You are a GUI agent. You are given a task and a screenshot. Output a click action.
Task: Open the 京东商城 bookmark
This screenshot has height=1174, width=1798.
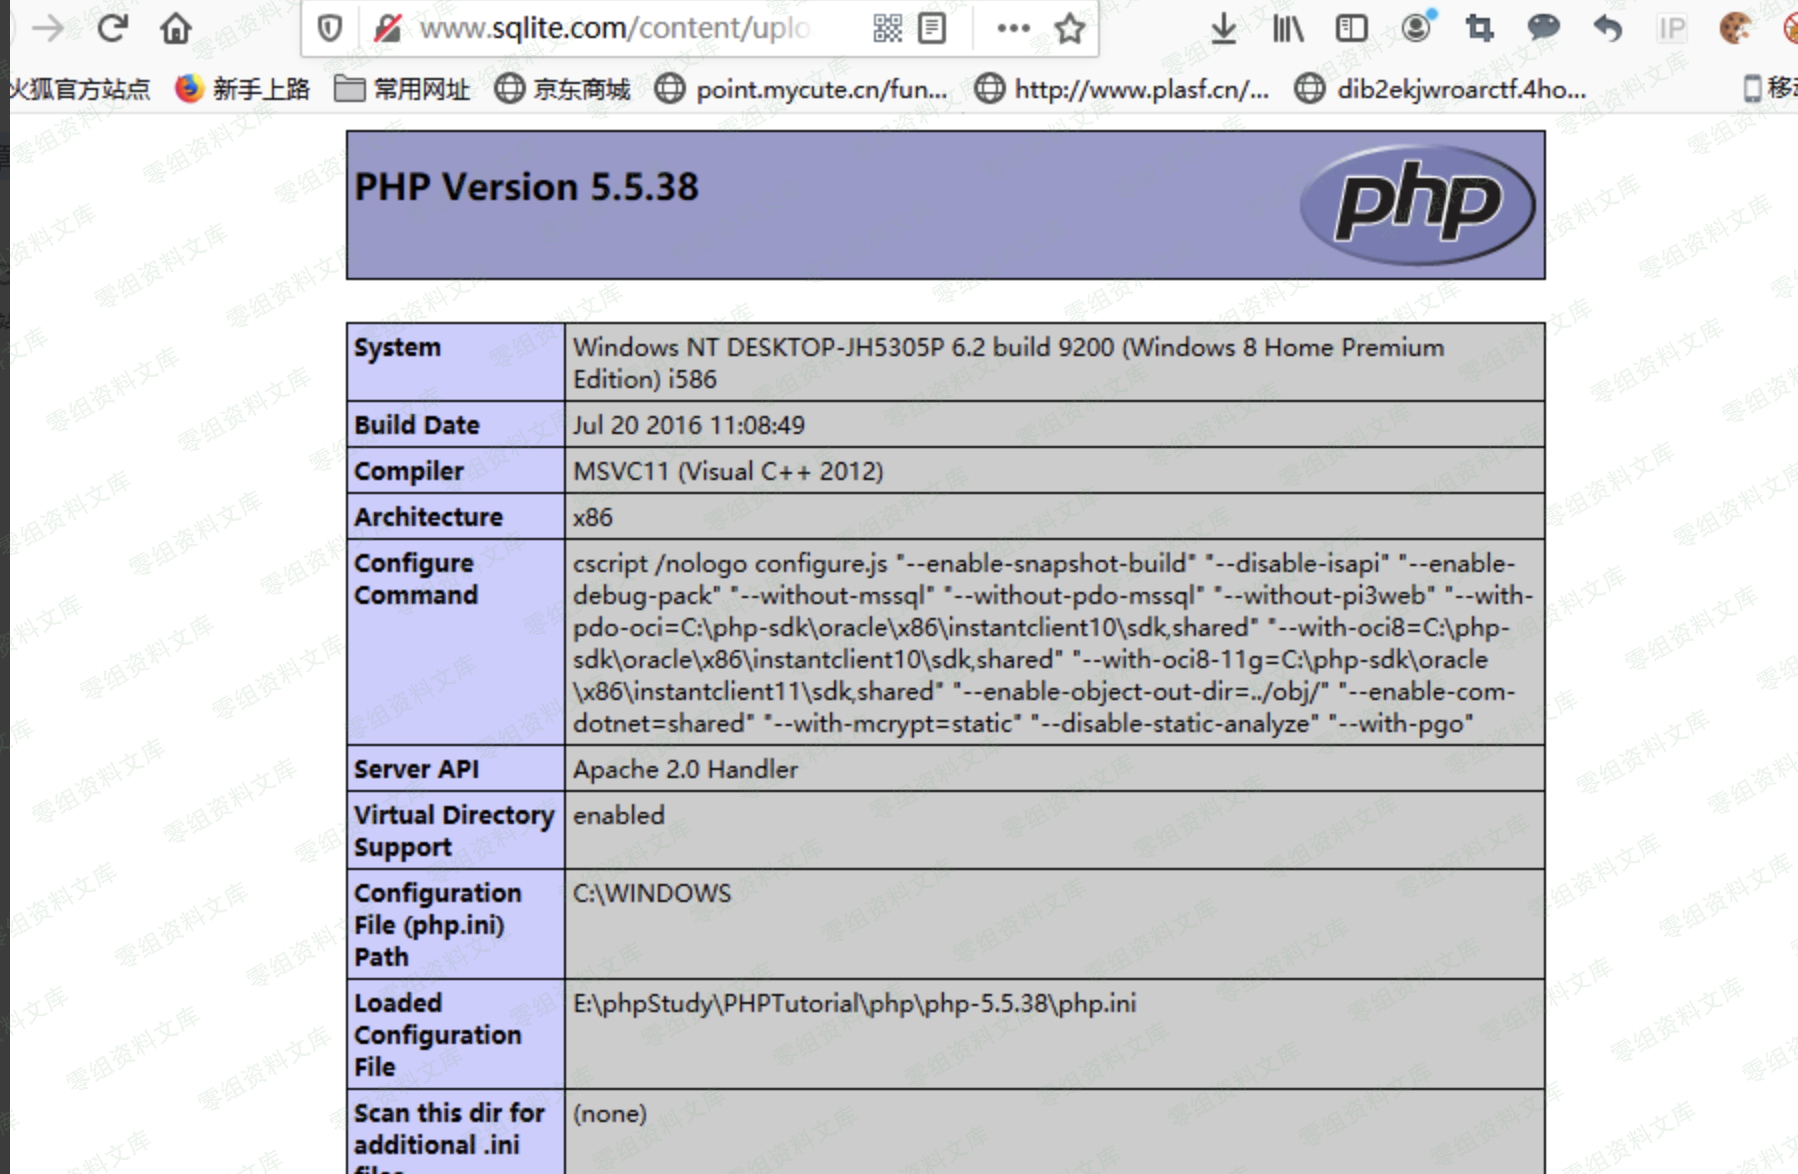pos(563,90)
